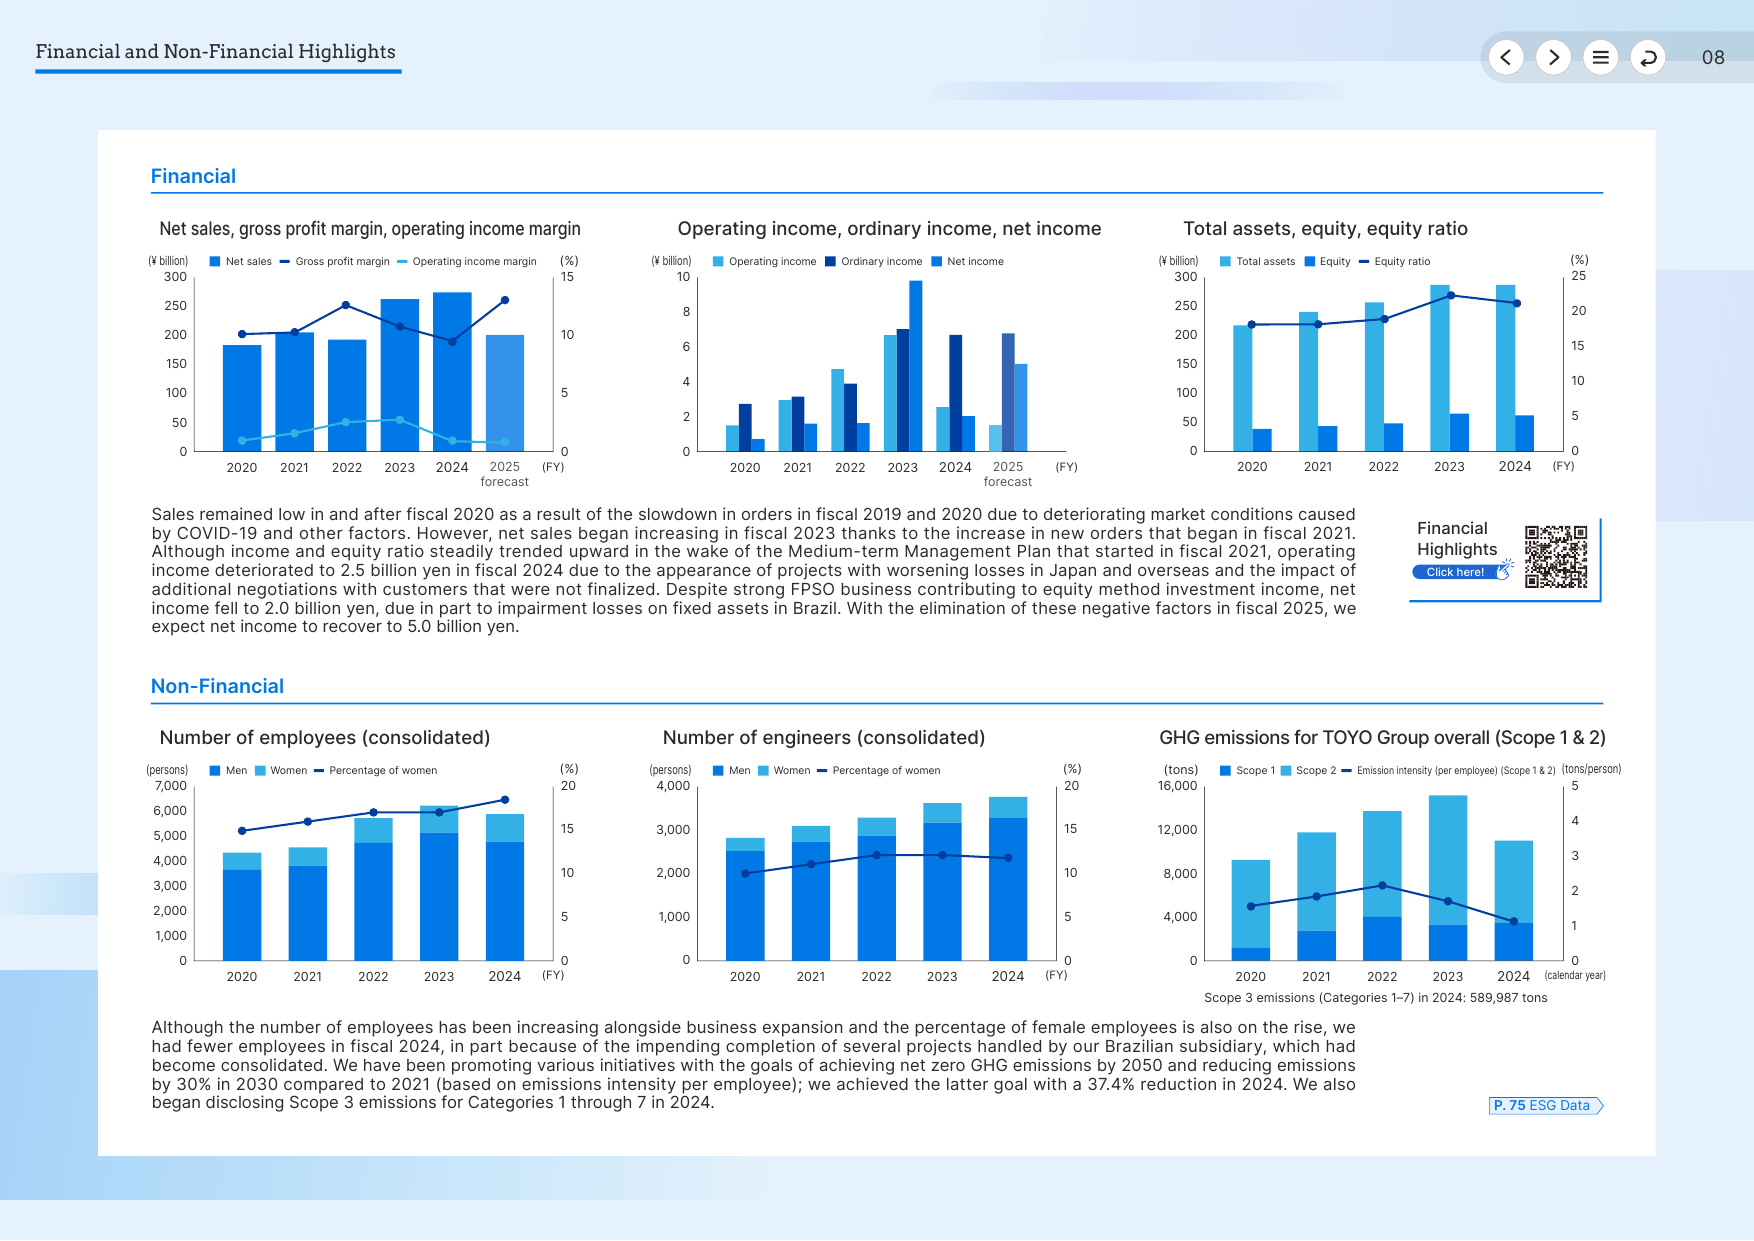Click 'Scope 2' legend label
The height and width of the screenshot is (1241, 1754).
click(1316, 771)
